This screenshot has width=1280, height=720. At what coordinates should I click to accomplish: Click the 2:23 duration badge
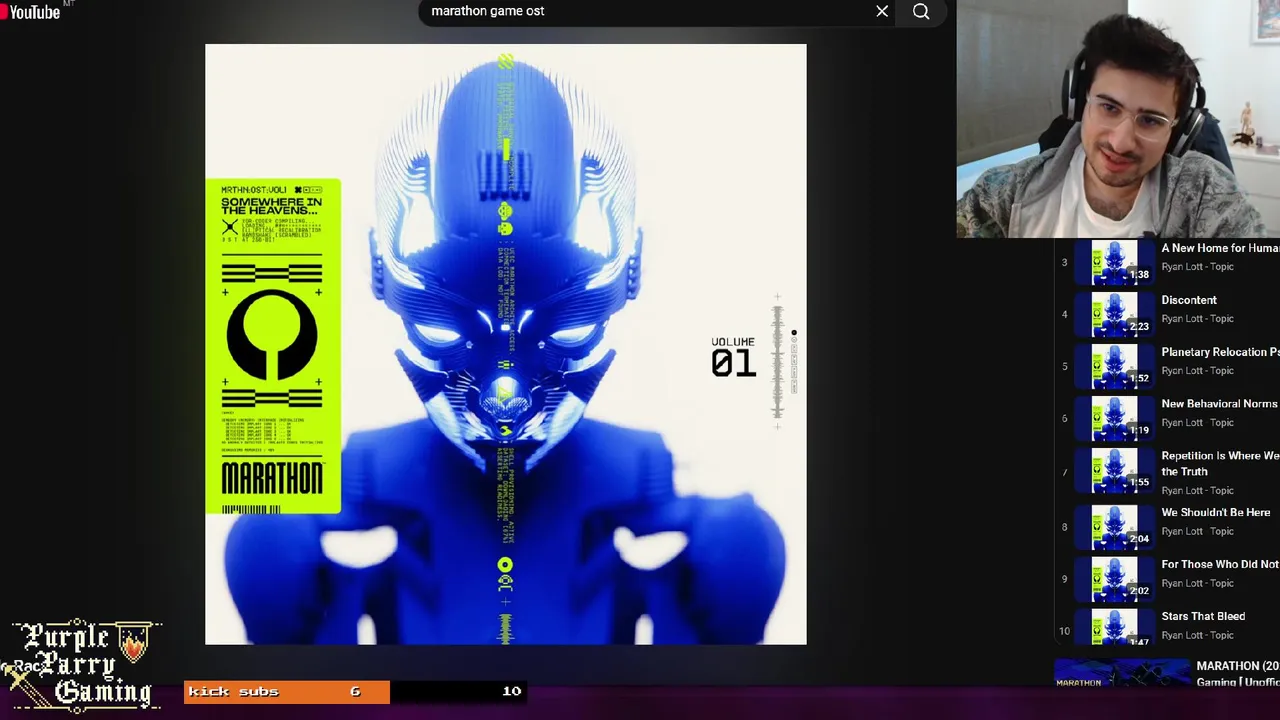[1139, 326]
